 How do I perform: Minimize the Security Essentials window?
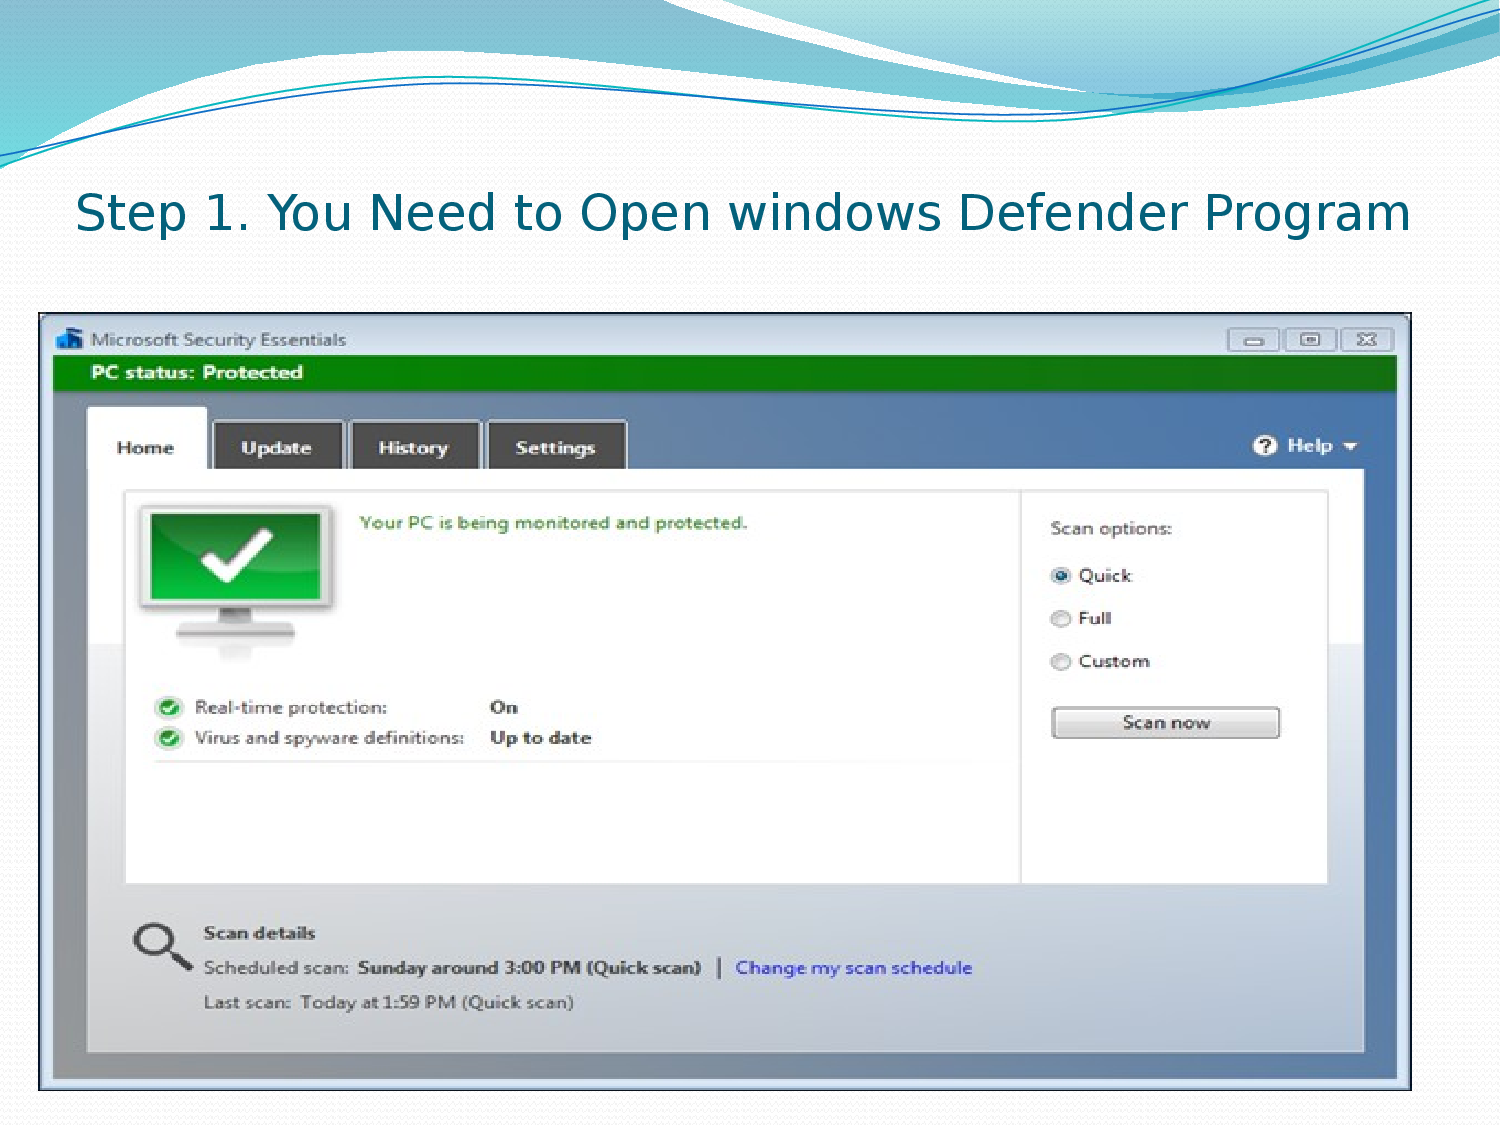(x=1253, y=340)
